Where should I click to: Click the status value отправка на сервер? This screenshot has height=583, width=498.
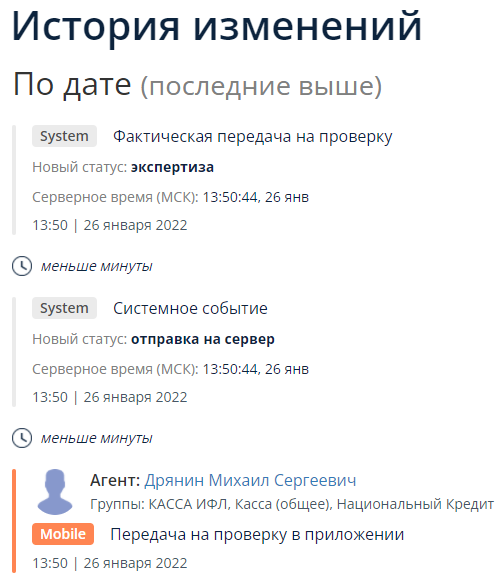(203, 339)
